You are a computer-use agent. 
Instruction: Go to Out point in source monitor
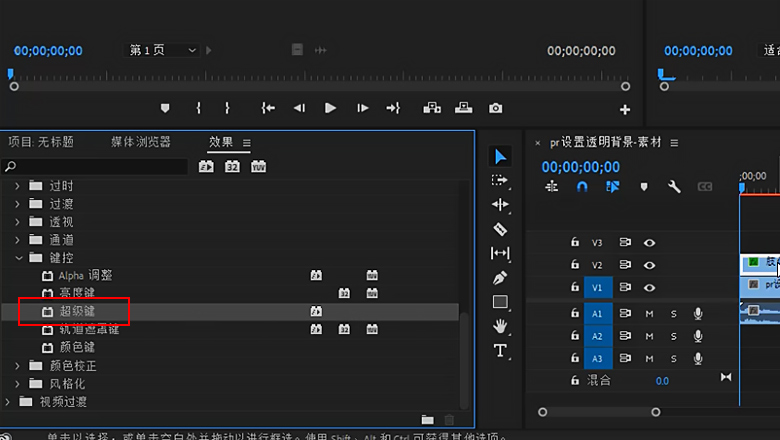coord(393,108)
